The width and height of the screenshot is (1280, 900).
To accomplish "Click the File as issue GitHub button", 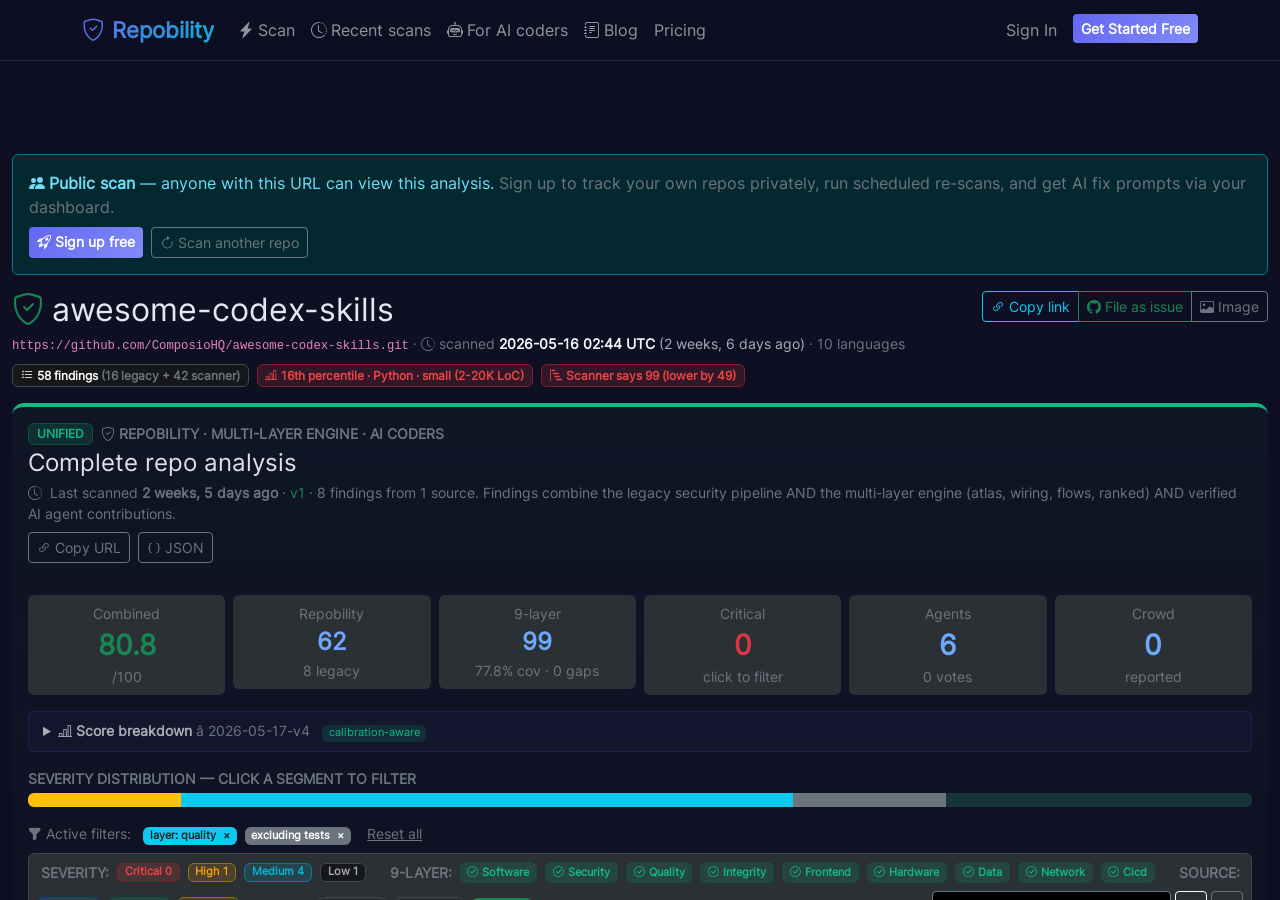I will (x=1135, y=307).
